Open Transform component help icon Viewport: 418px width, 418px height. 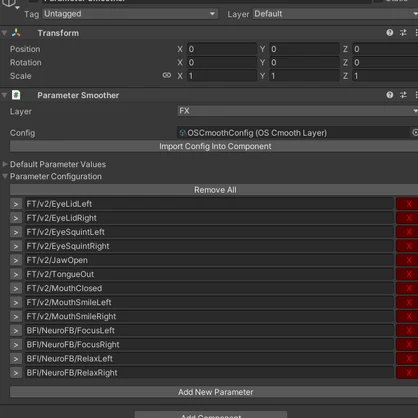(x=389, y=33)
